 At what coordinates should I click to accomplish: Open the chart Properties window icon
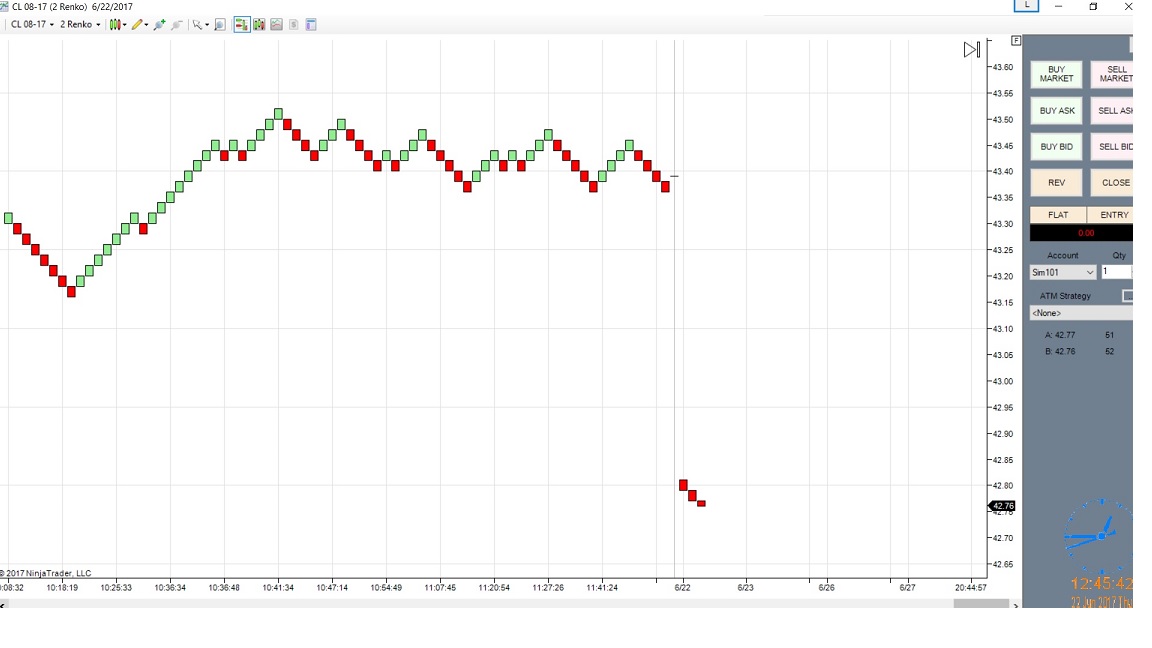point(311,24)
